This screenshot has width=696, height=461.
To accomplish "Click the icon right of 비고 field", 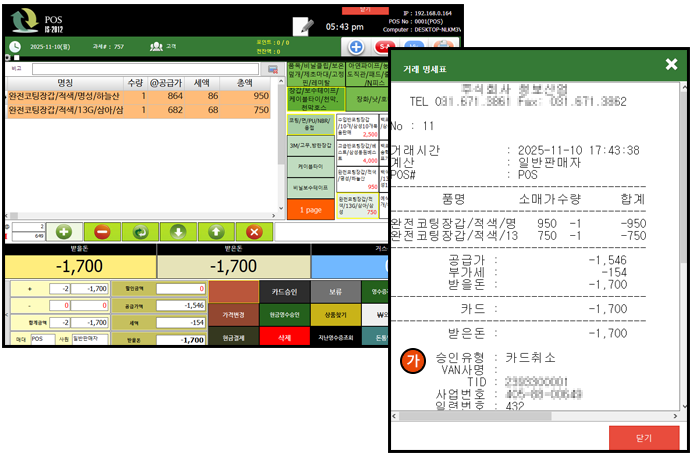I will point(273,69).
